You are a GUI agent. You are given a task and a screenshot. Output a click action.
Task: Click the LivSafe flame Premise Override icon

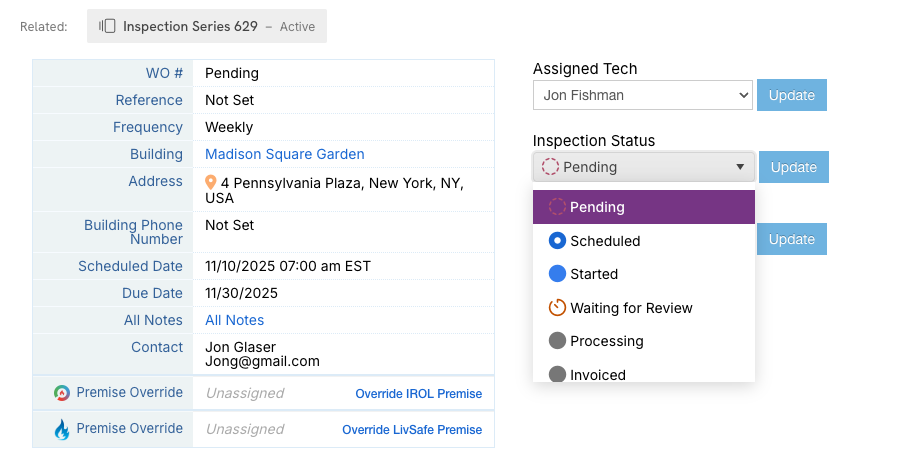[x=62, y=429]
